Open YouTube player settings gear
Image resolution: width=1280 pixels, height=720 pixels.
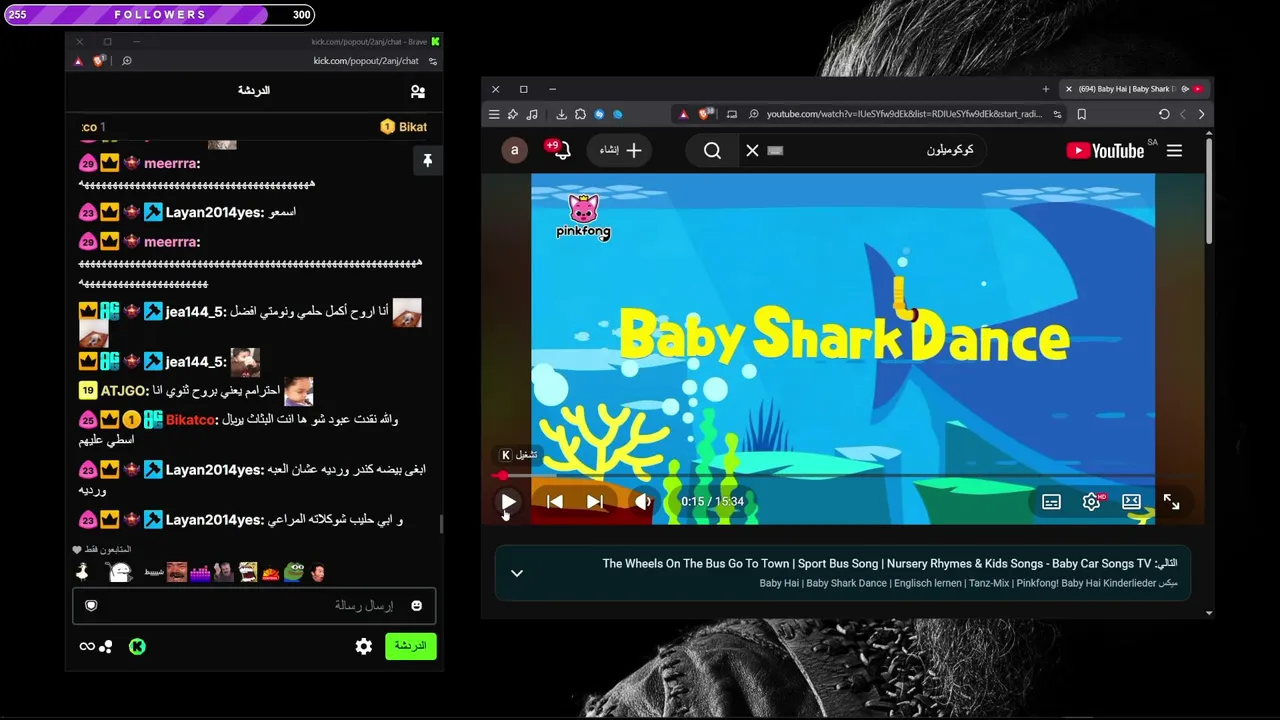(x=1091, y=502)
